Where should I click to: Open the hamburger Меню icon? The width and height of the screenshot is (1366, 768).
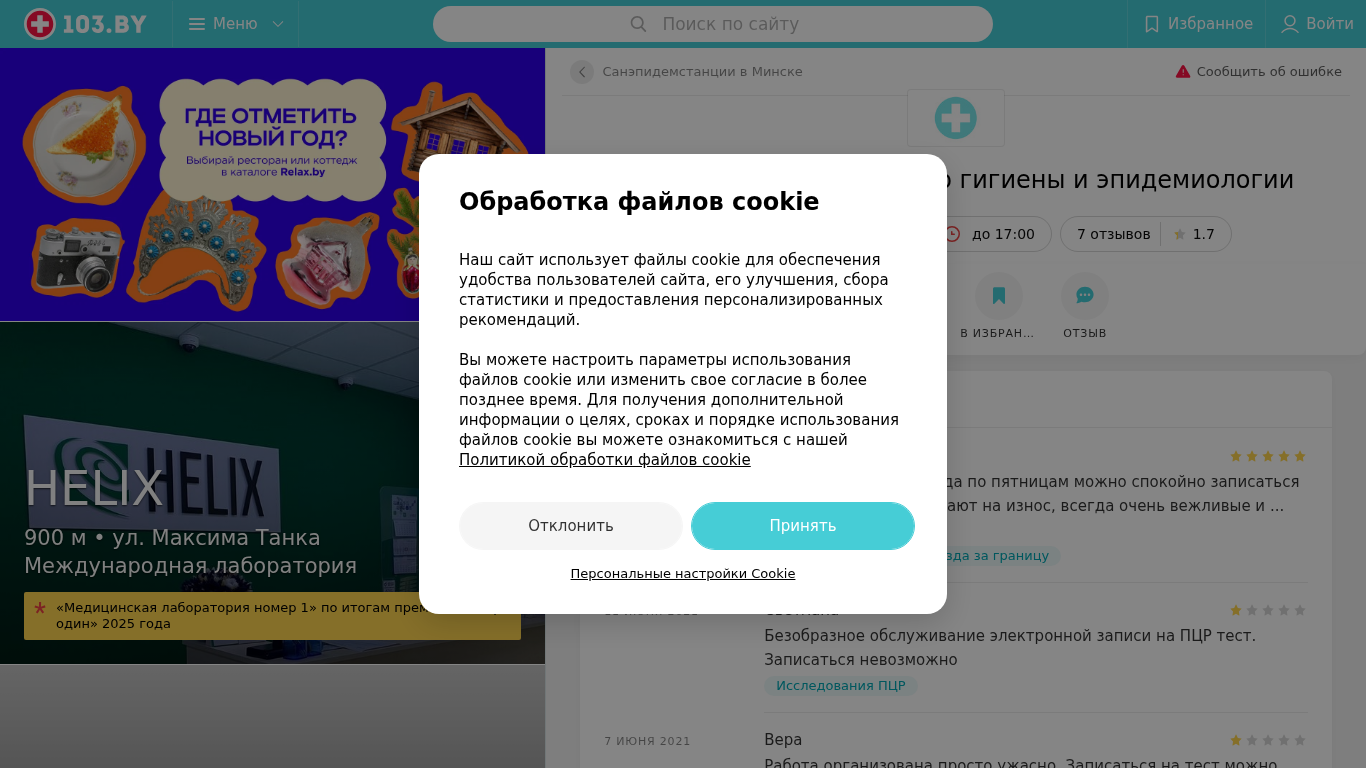[x=197, y=24]
